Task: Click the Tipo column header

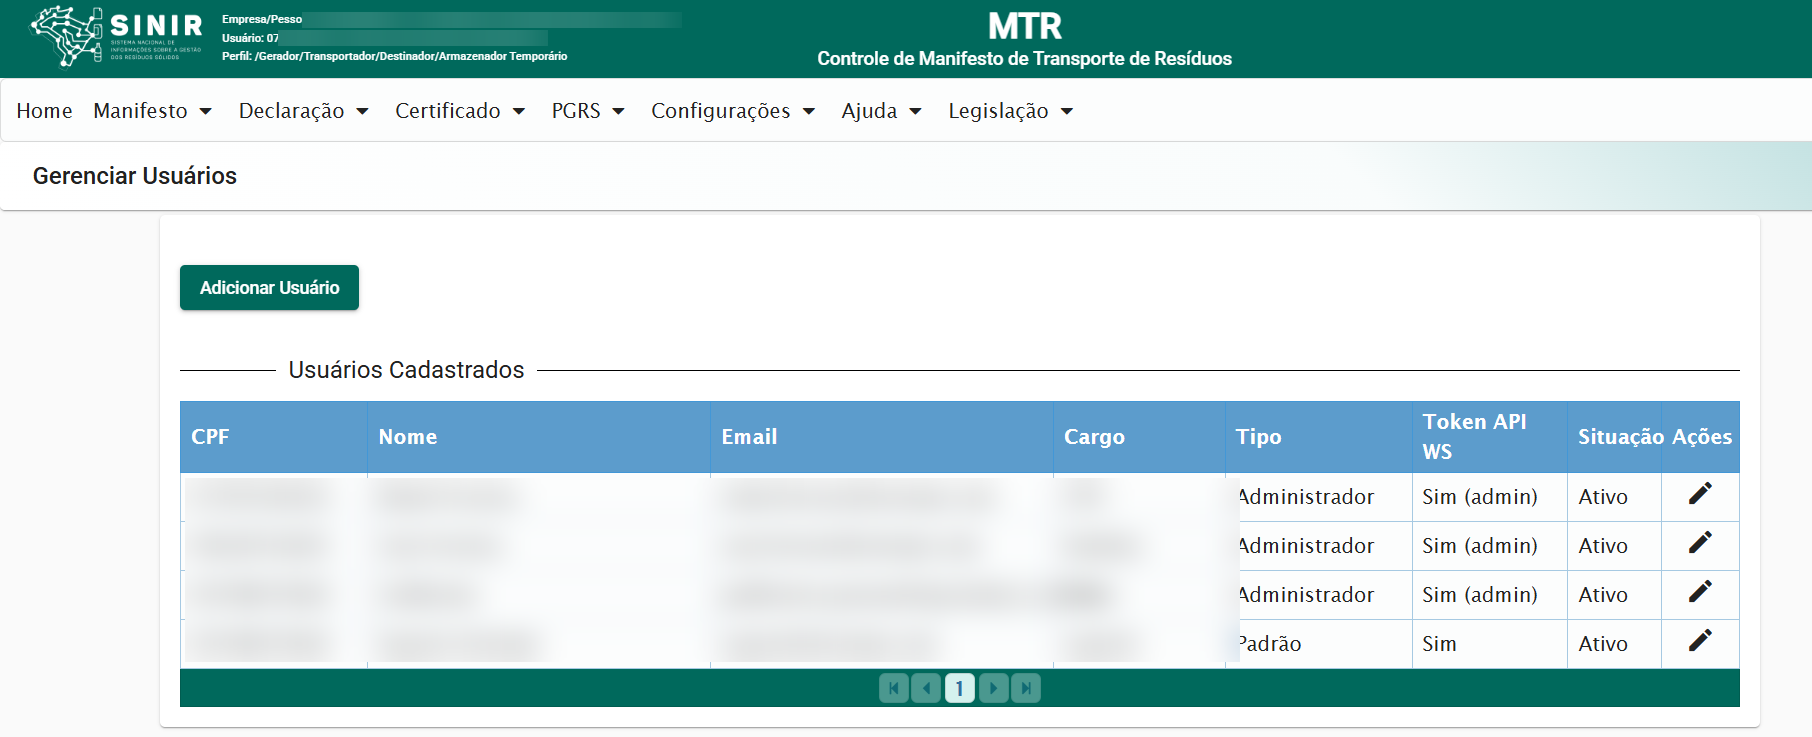Action: [x=1319, y=437]
